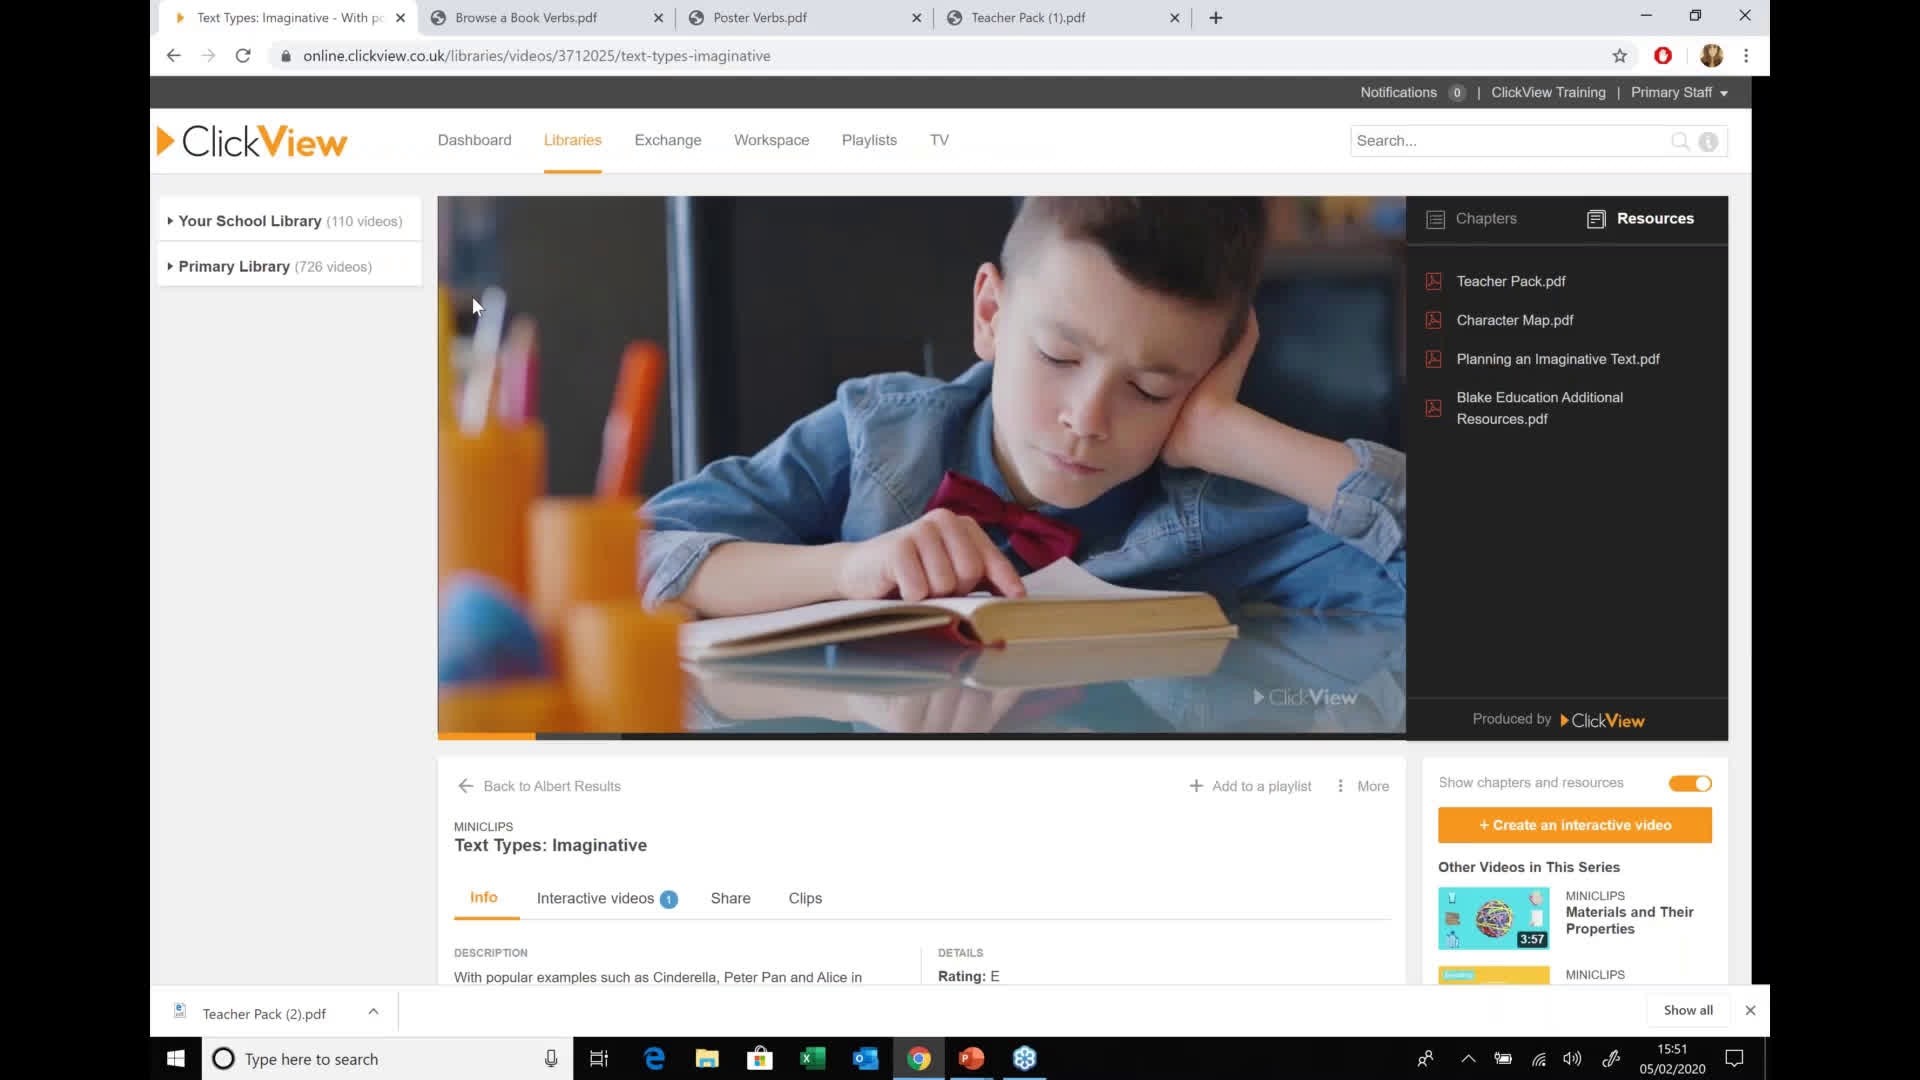Click the video progress bar

[x=920, y=736]
